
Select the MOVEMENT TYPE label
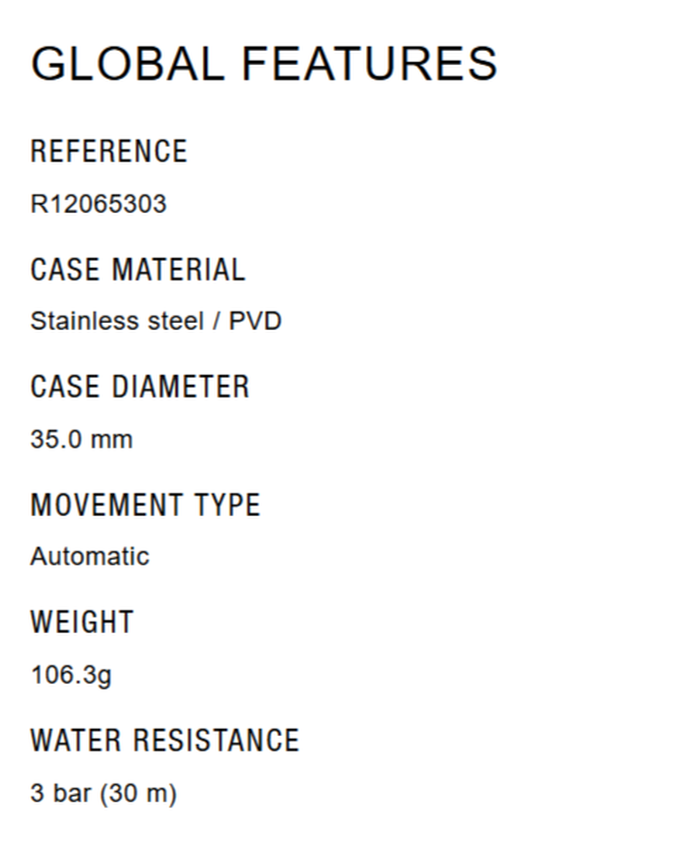[x=145, y=505]
